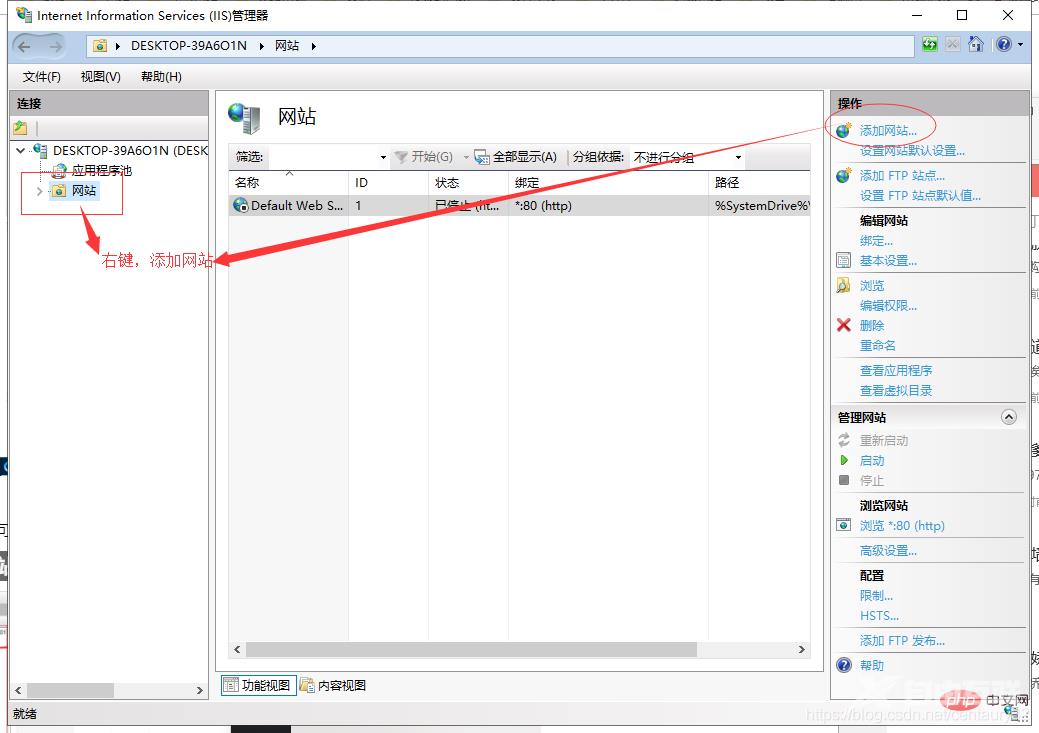Open the View menu
This screenshot has height=733, width=1039.
point(100,77)
